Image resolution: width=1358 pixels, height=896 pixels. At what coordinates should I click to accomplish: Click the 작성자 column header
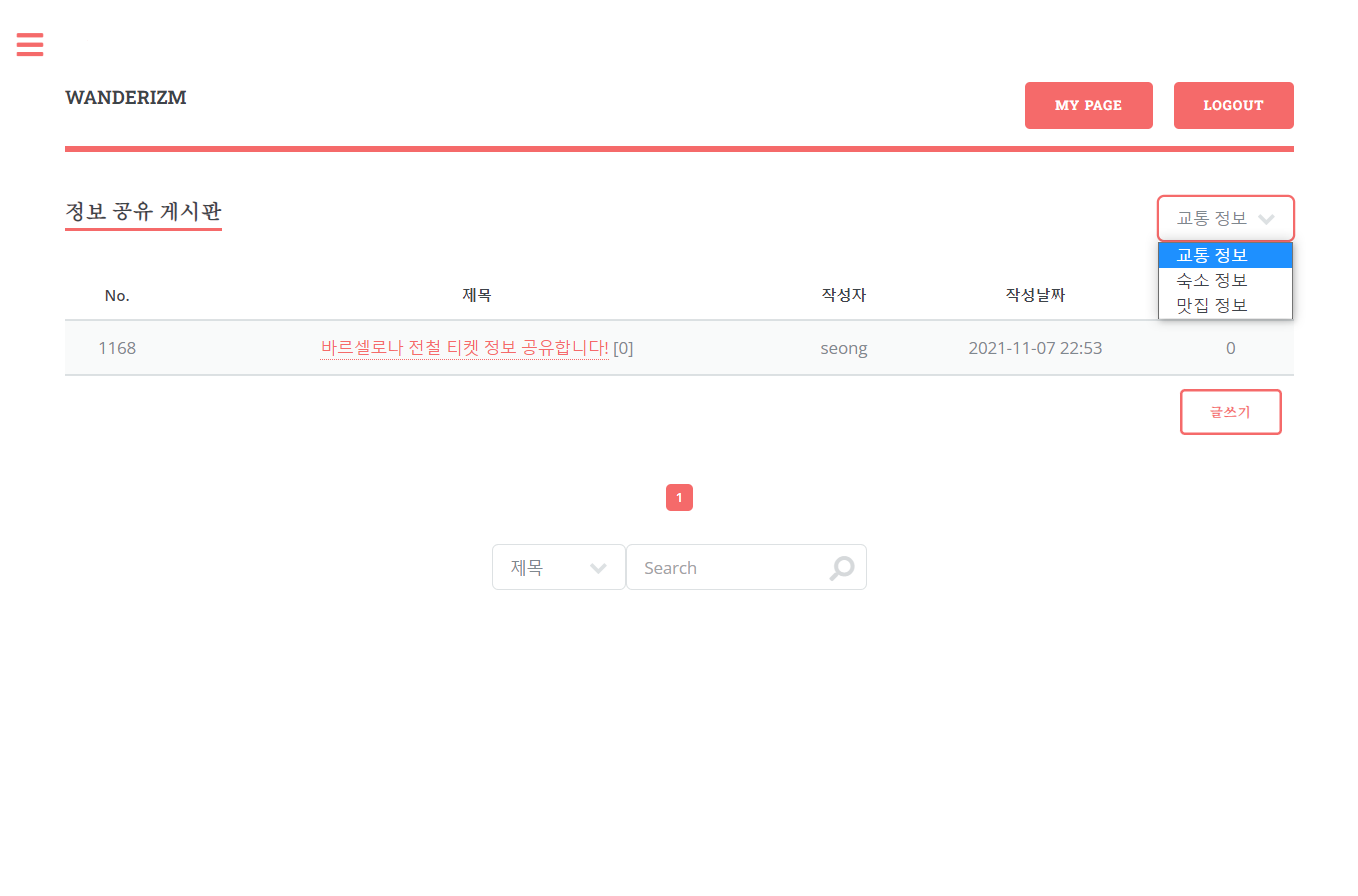click(x=844, y=295)
